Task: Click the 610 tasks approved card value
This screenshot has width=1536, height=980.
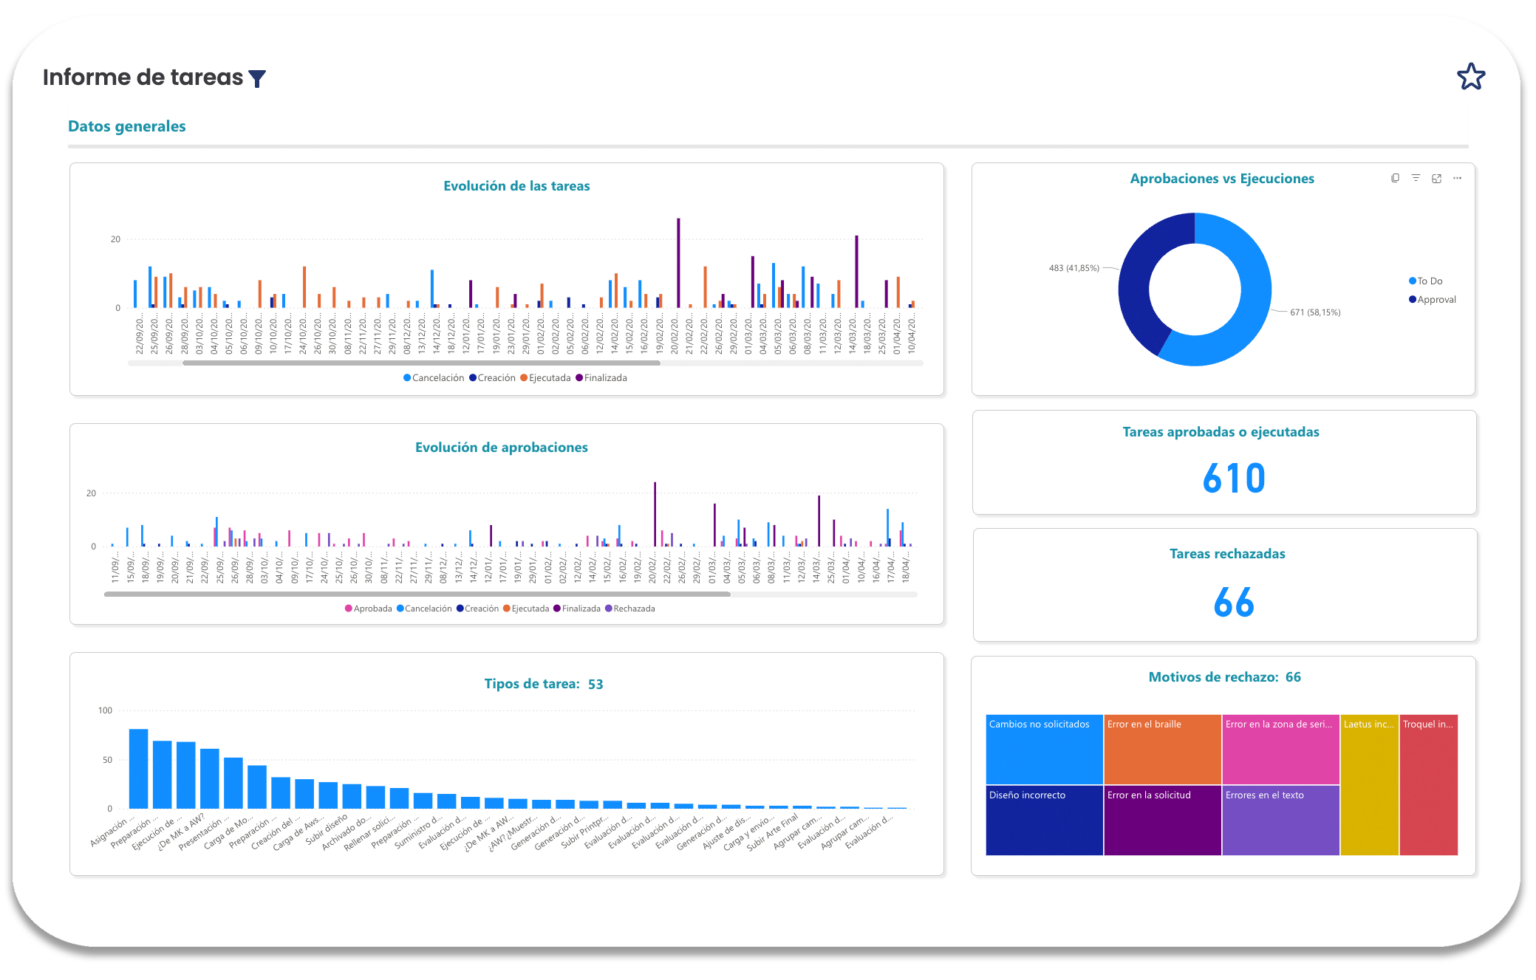Action: click(1233, 478)
